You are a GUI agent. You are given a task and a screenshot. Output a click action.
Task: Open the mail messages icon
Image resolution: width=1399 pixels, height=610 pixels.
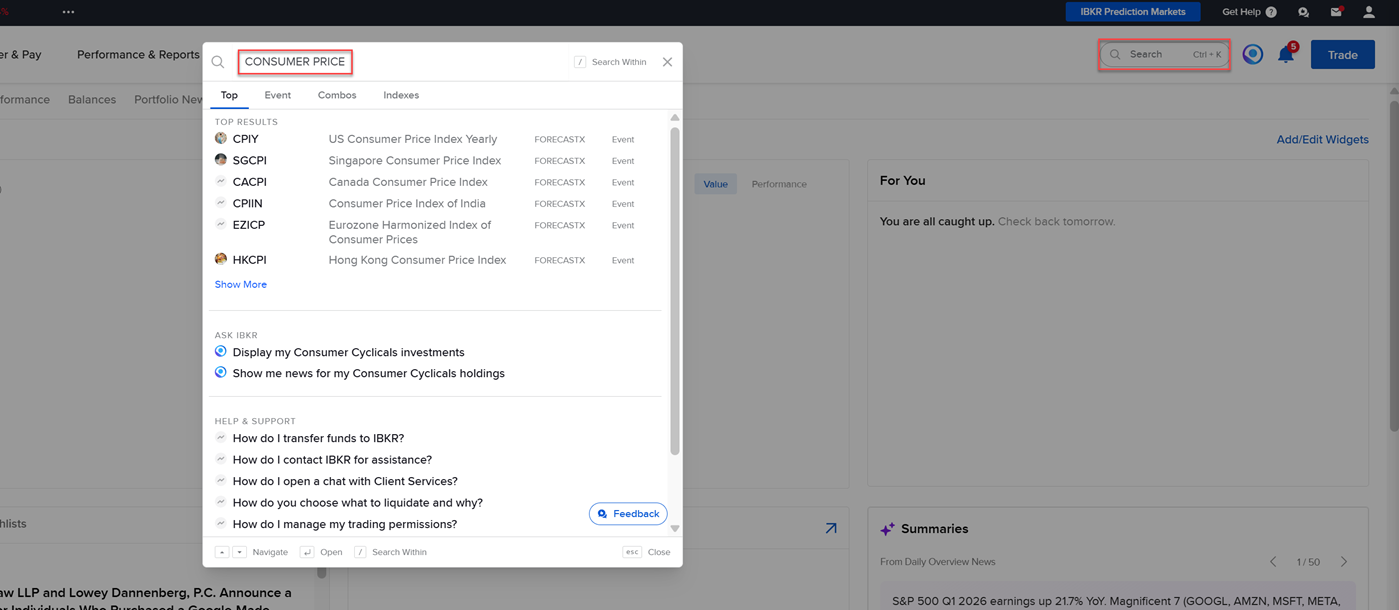[1336, 12]
